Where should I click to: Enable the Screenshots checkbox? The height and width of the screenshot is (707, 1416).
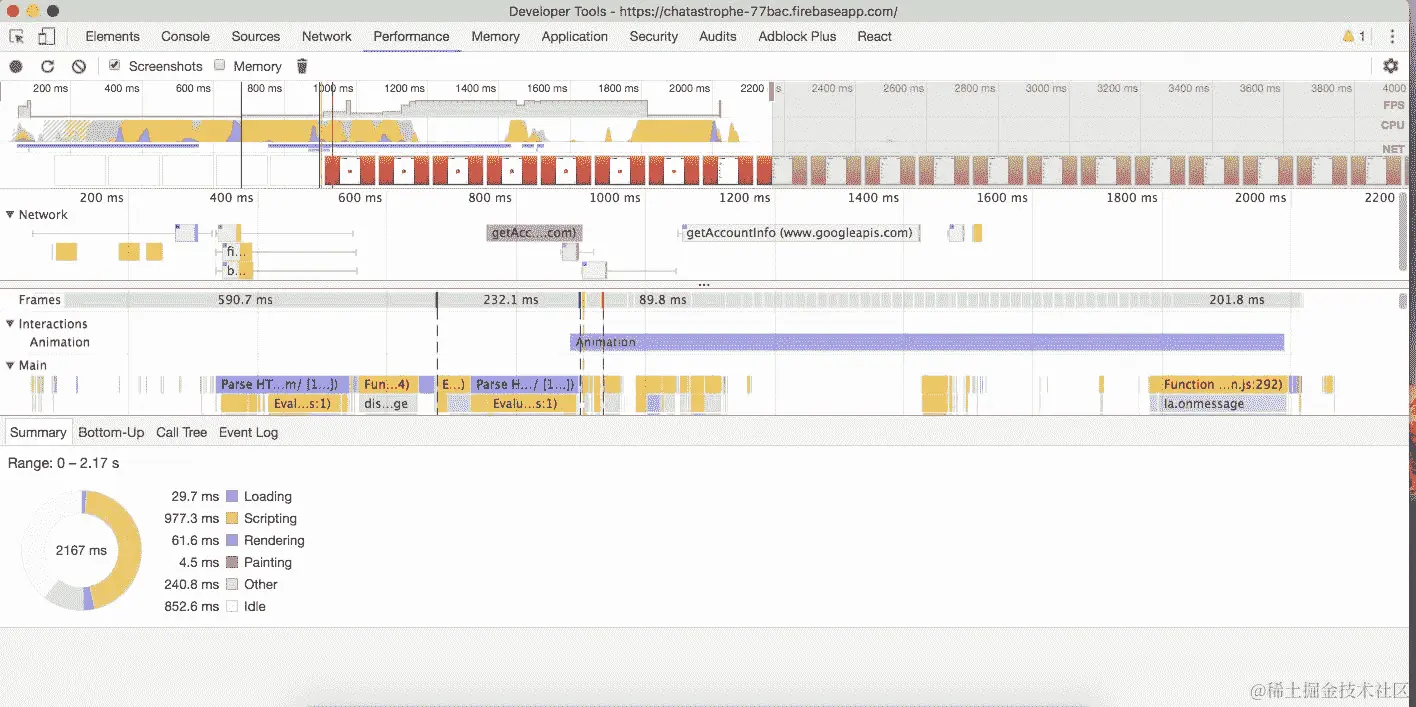tap(115, 65)
